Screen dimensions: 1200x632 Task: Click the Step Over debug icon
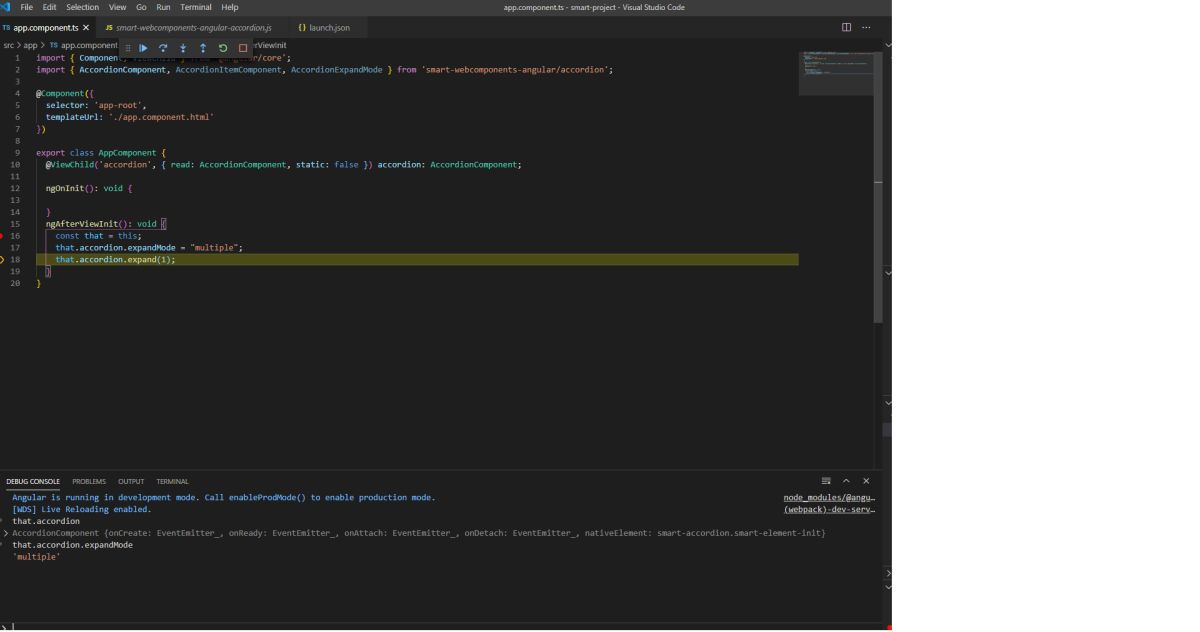tap(163, 48)
